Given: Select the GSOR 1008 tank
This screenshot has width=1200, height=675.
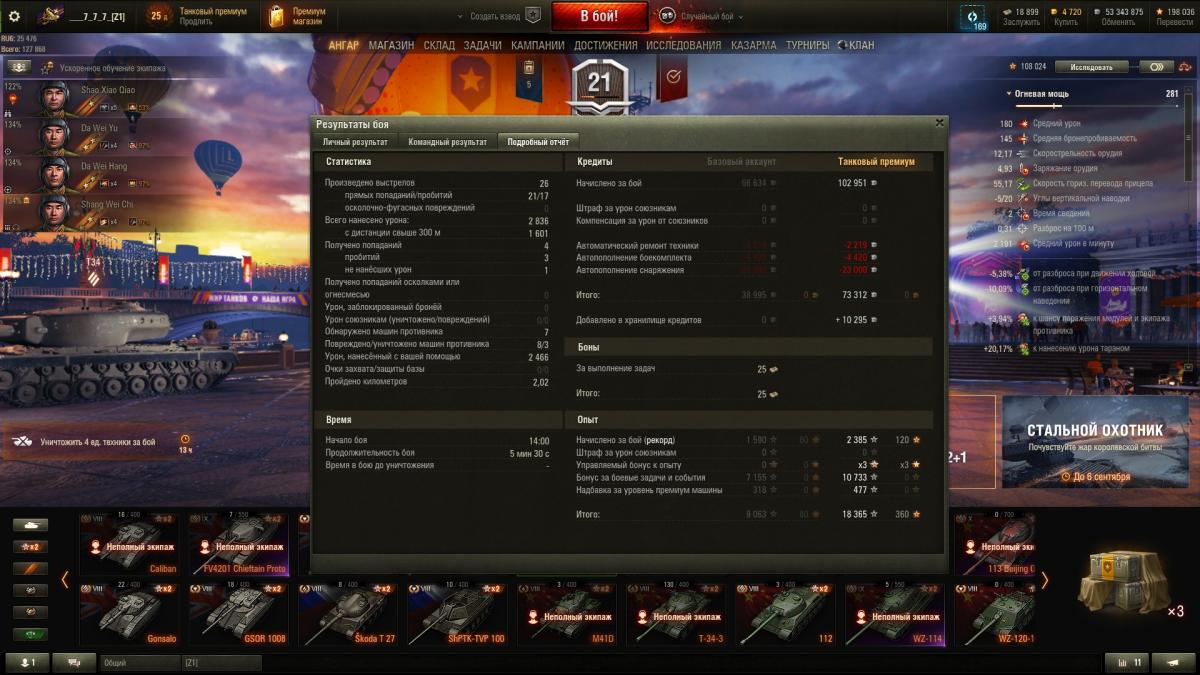Looking at the screenshot, I should [239, 614].
